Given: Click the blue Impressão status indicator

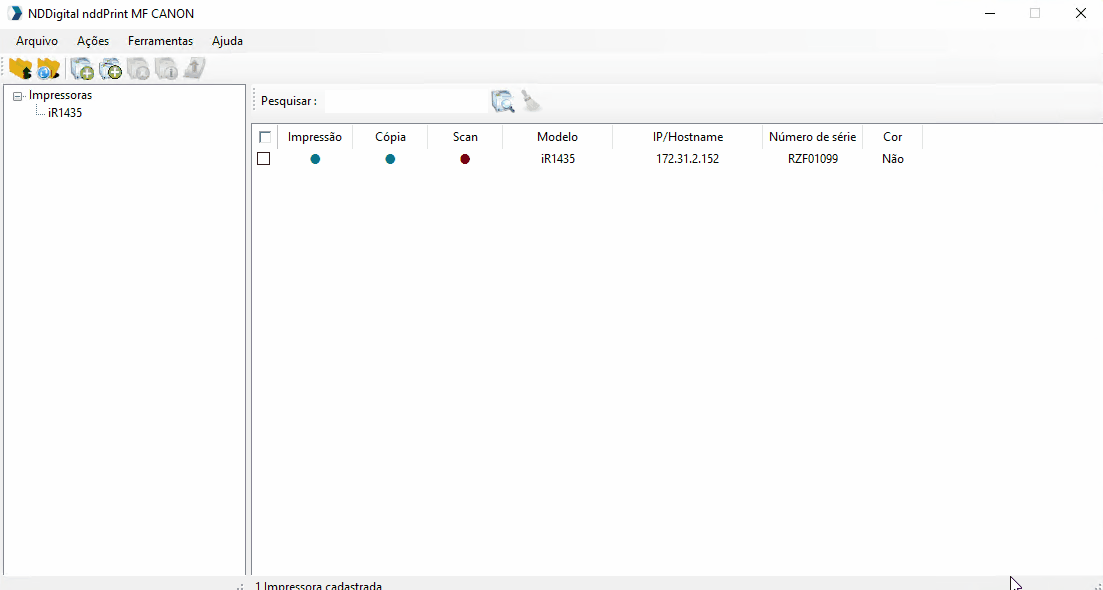Looking at the screenshot, I should (x=315, y=158).
